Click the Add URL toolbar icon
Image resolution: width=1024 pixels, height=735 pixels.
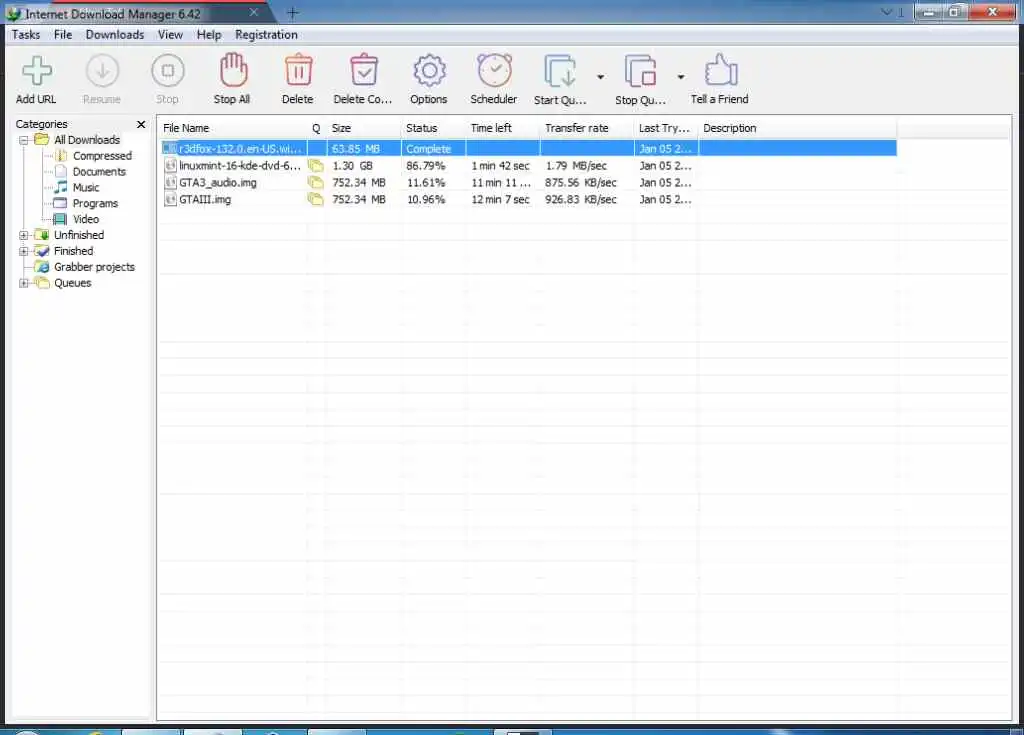tap(37, 71)
